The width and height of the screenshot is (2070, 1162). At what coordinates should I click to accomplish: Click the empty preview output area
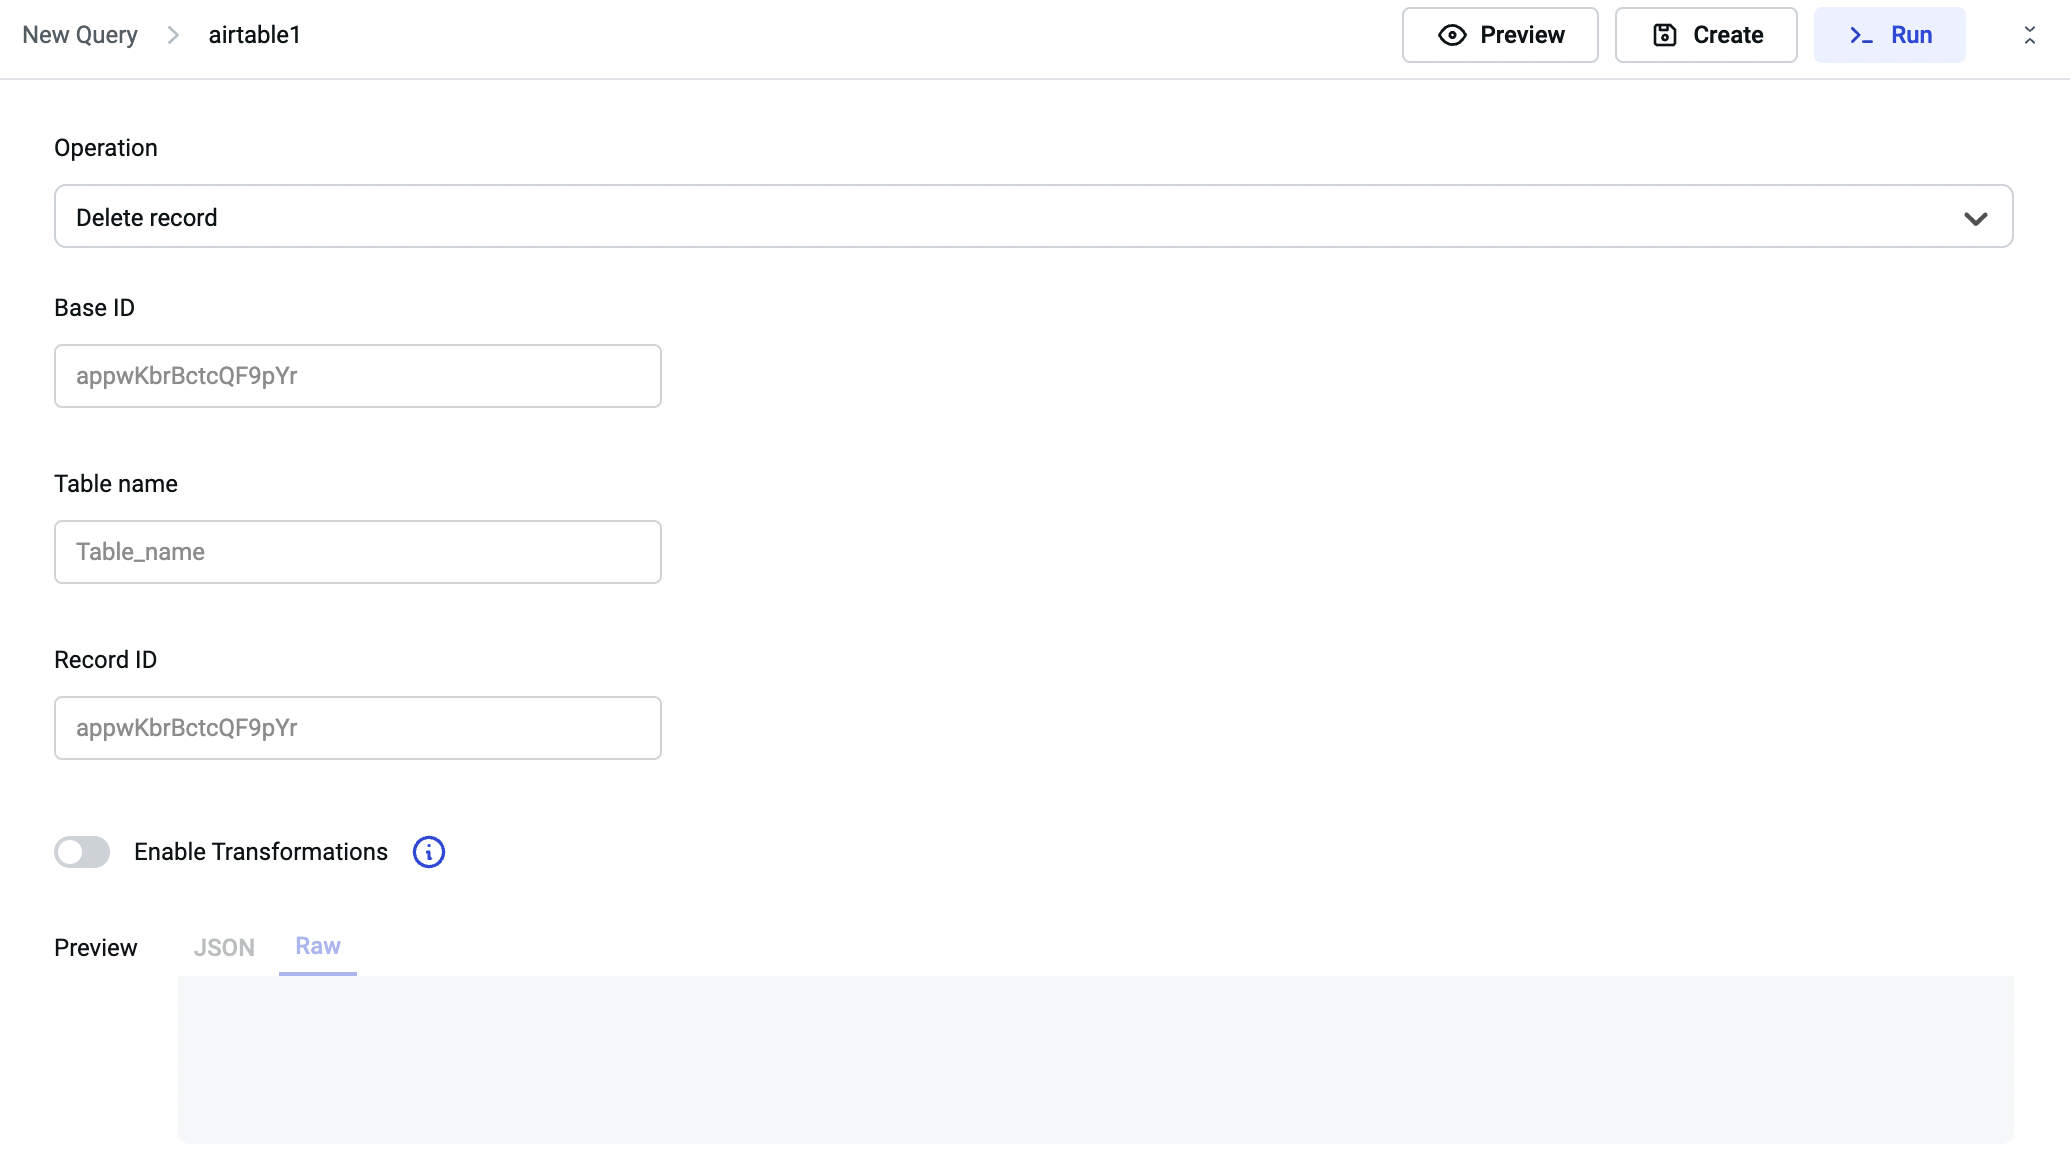click(1095, 1059)
